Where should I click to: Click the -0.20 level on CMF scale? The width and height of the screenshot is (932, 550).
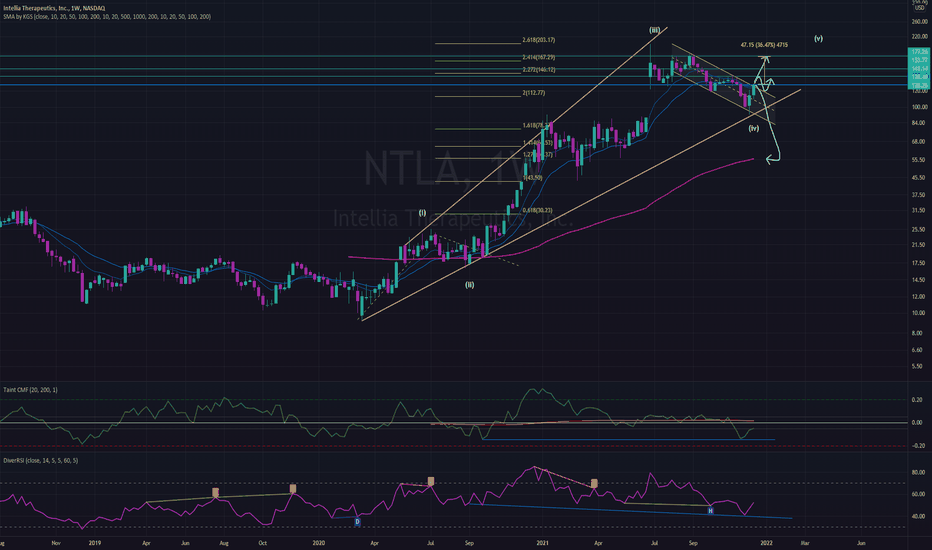coord(918,446)
